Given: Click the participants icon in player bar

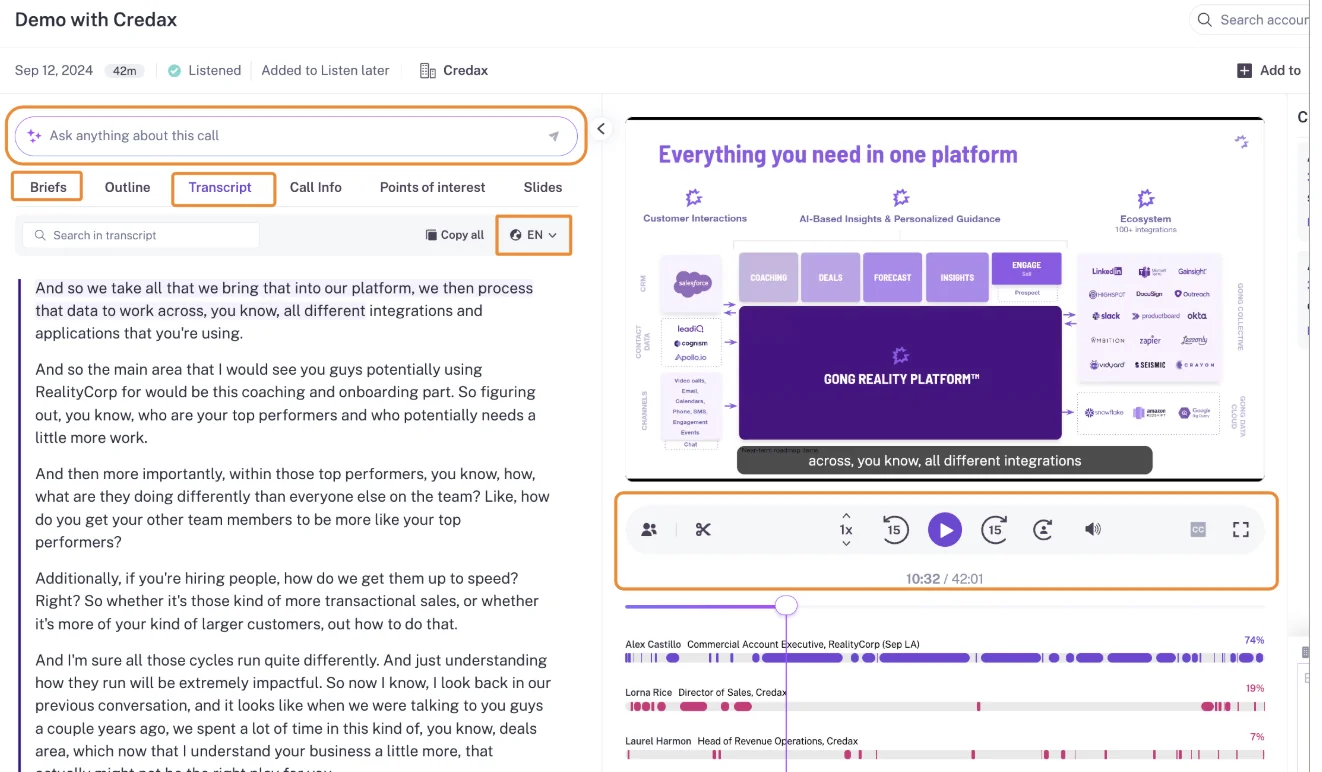Looking at the screenshot, I should pyautogui.click(x=649, y=530).
